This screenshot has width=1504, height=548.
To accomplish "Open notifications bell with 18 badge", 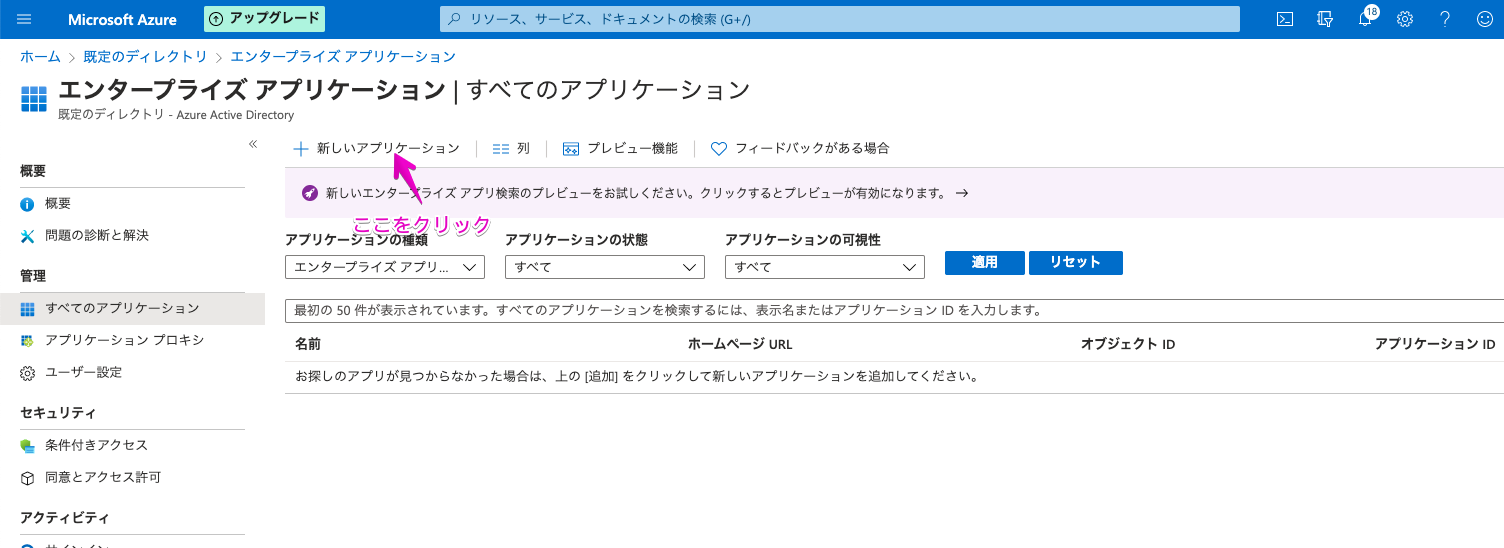I will tap(1367, 18).
